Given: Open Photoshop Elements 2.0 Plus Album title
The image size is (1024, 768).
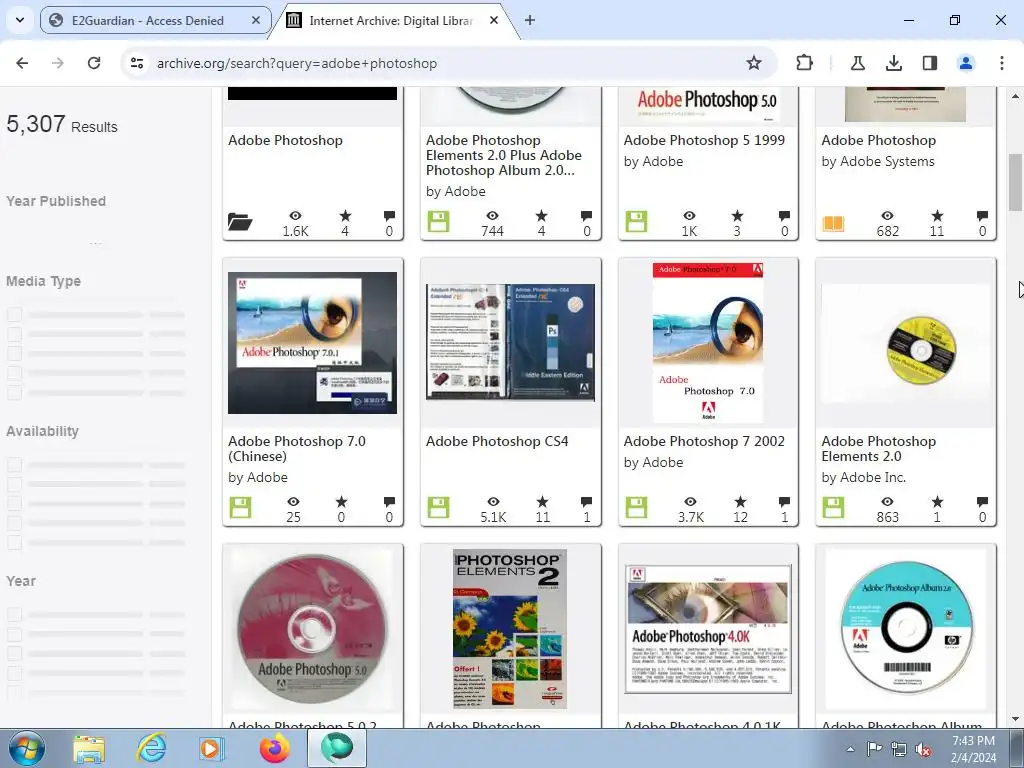Looking at the screenshot, I should pos(504,155).
